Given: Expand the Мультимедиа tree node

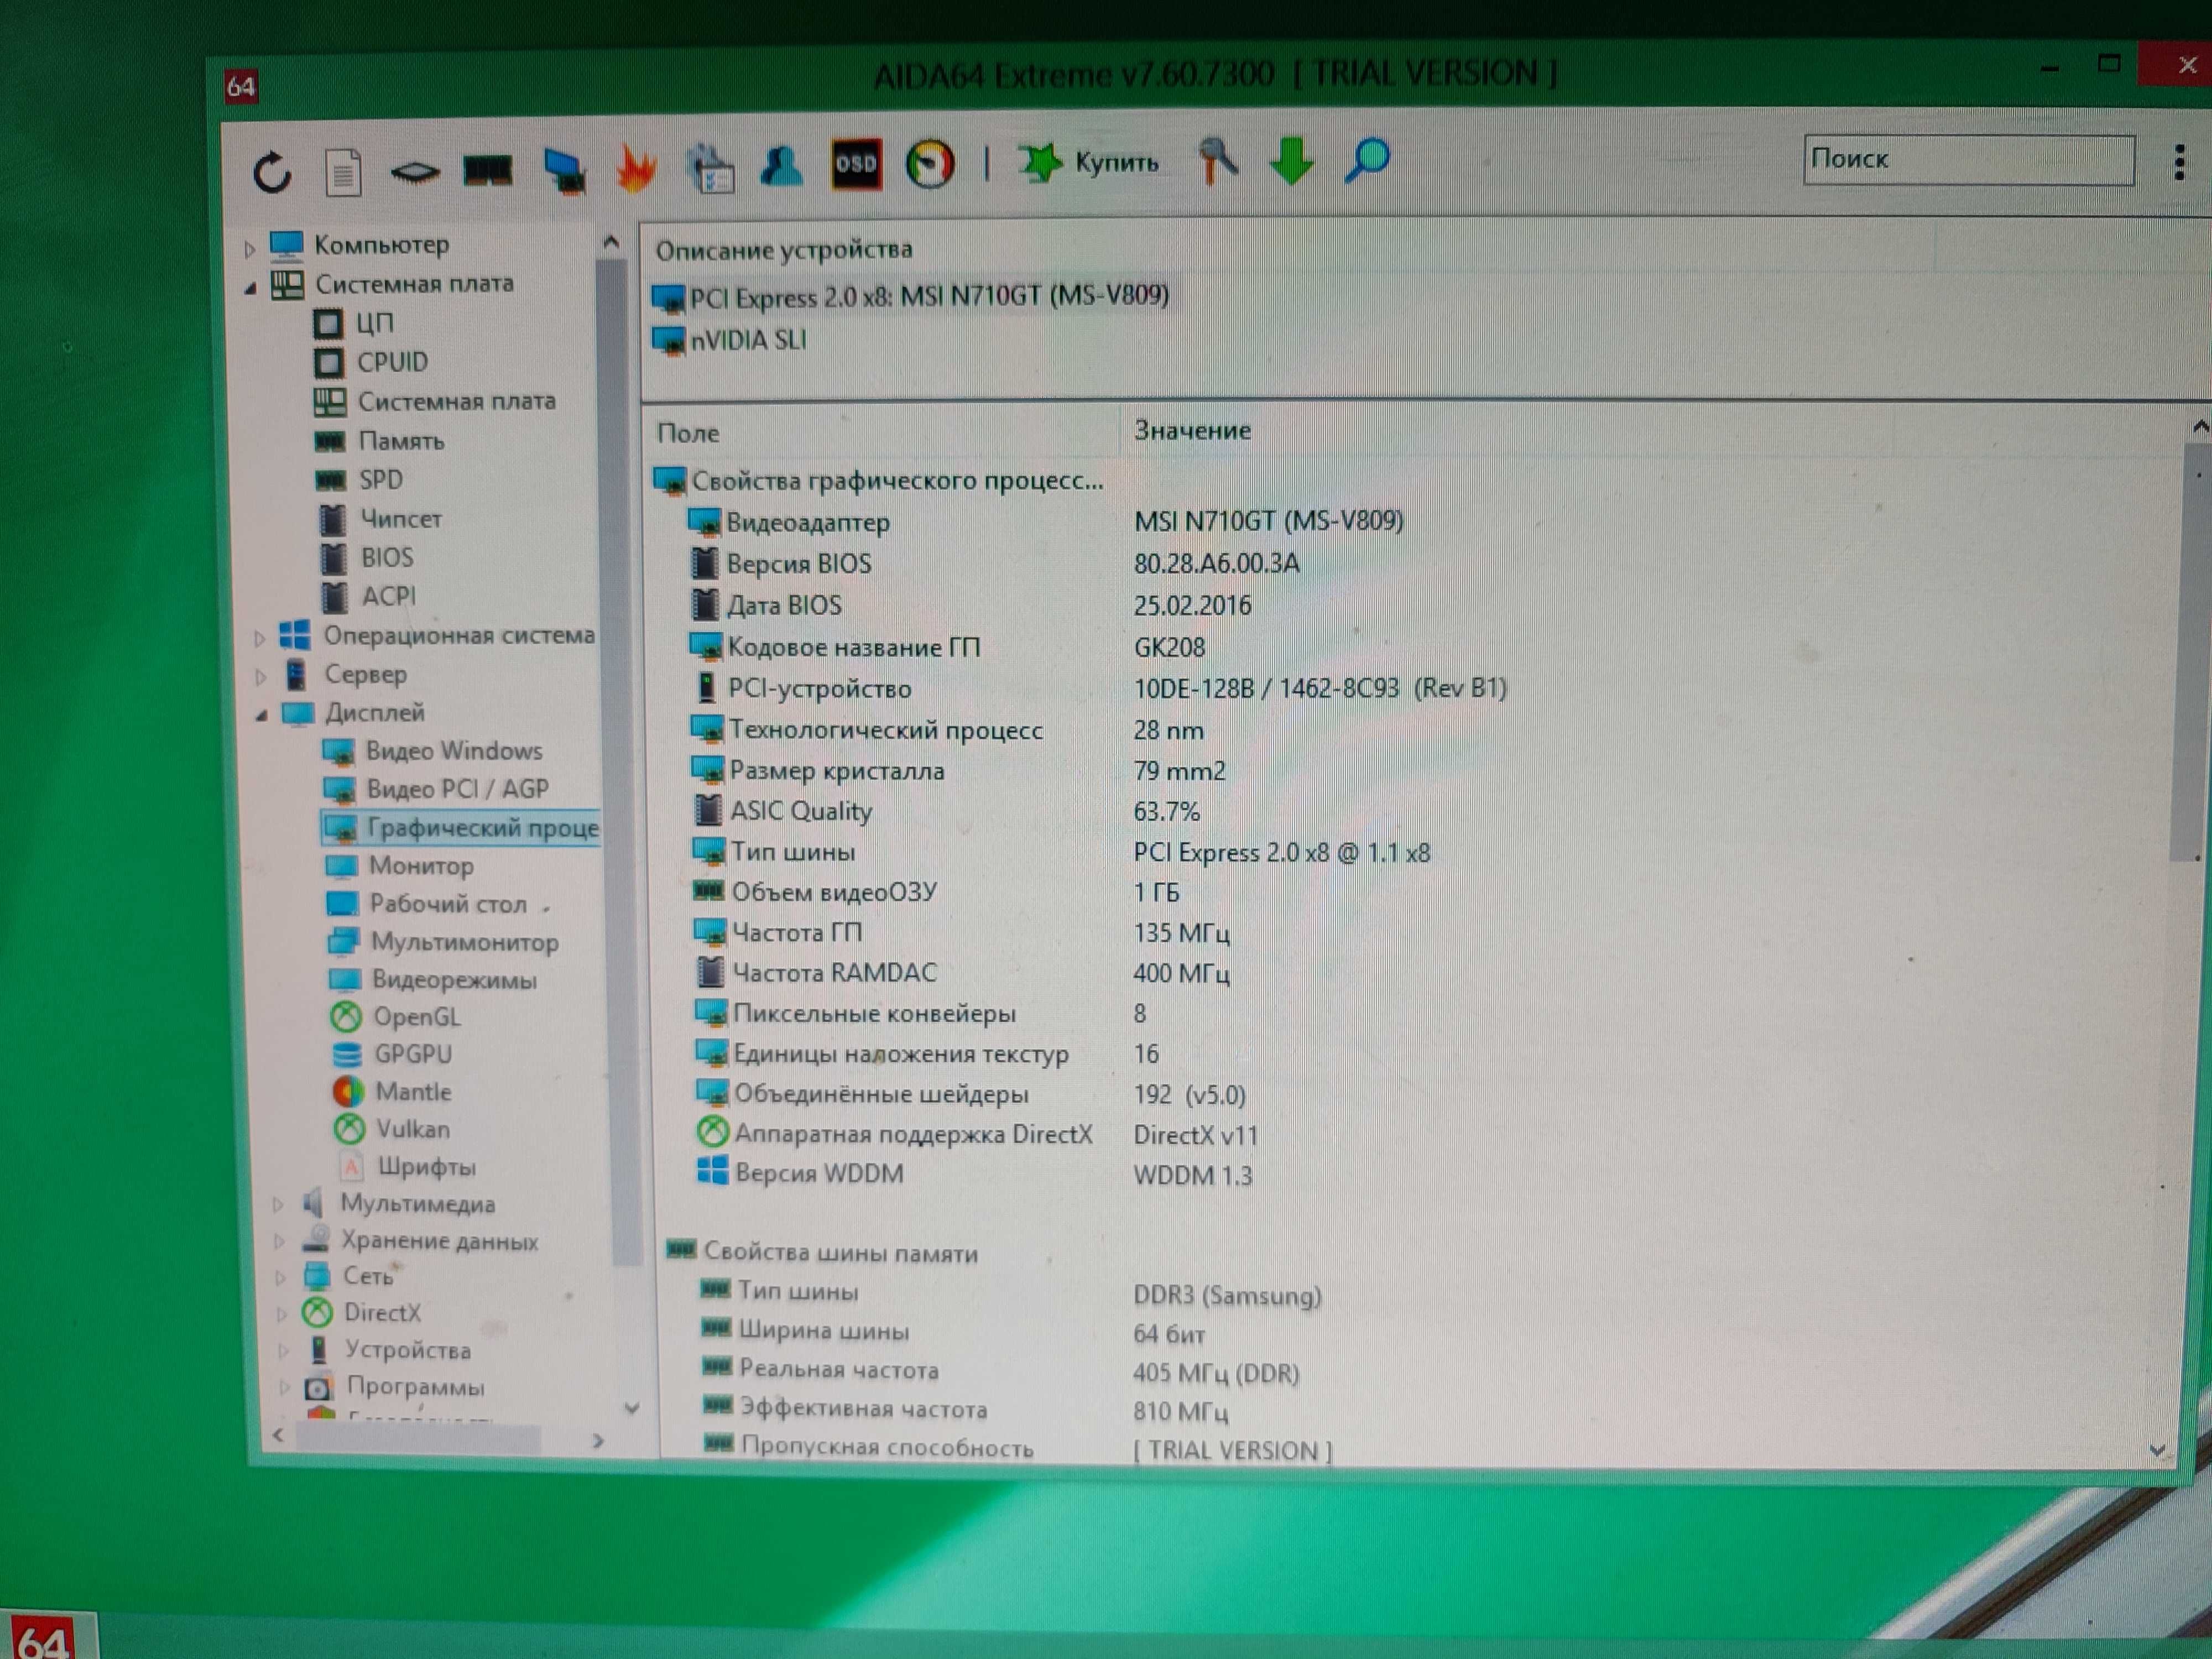Looking at the screenshot, I should tap(278, 1205).
